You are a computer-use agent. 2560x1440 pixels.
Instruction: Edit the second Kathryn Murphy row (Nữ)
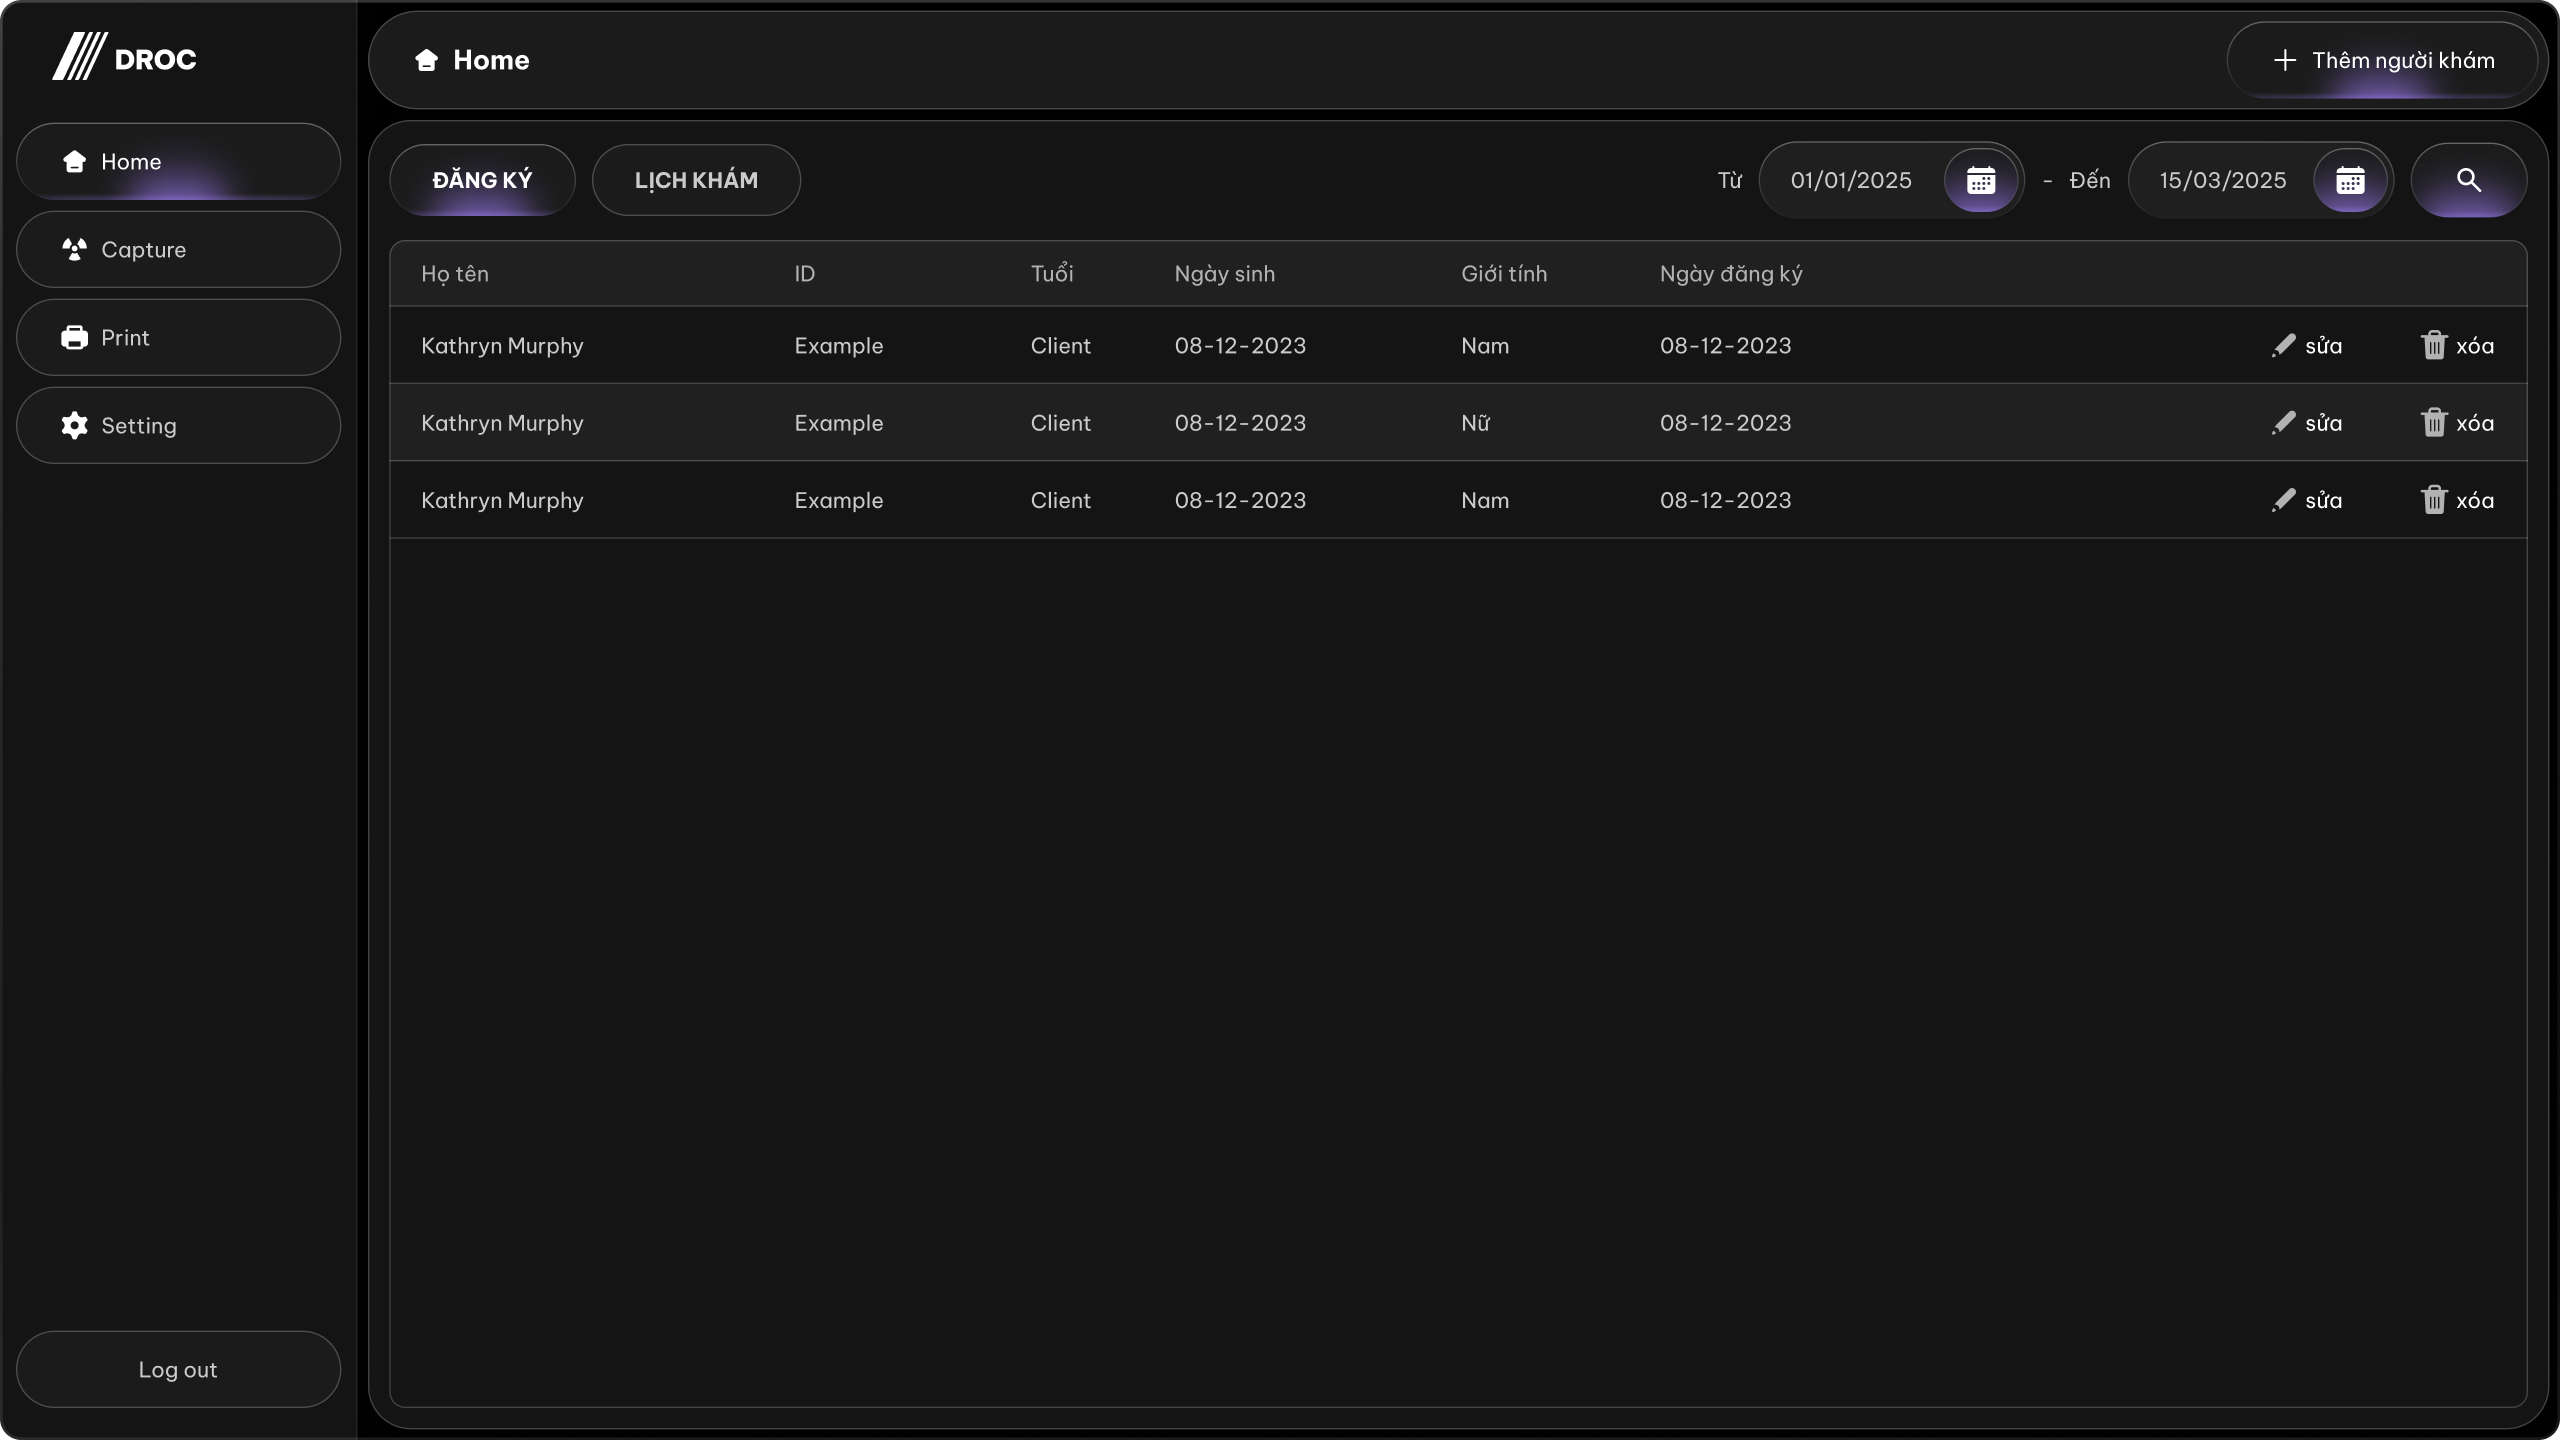click(x=2306, y=423)
